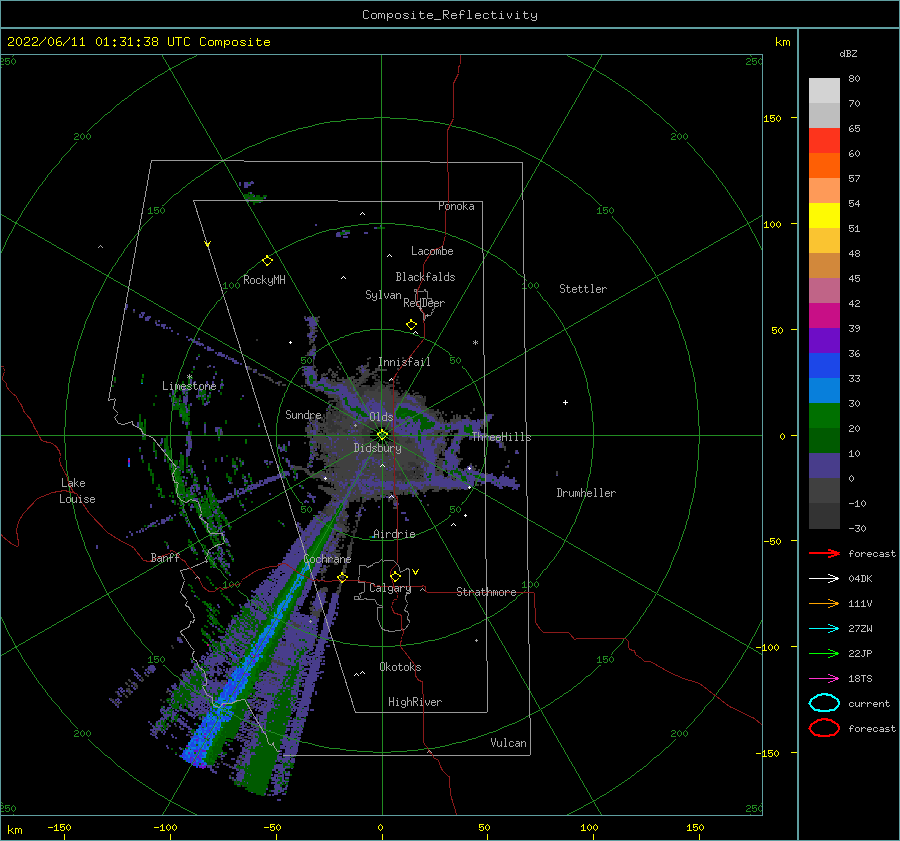The width and height of the screenshot is (900, 841).
Task: Click the Airdrie city label
Action: [x=394, y=534]
